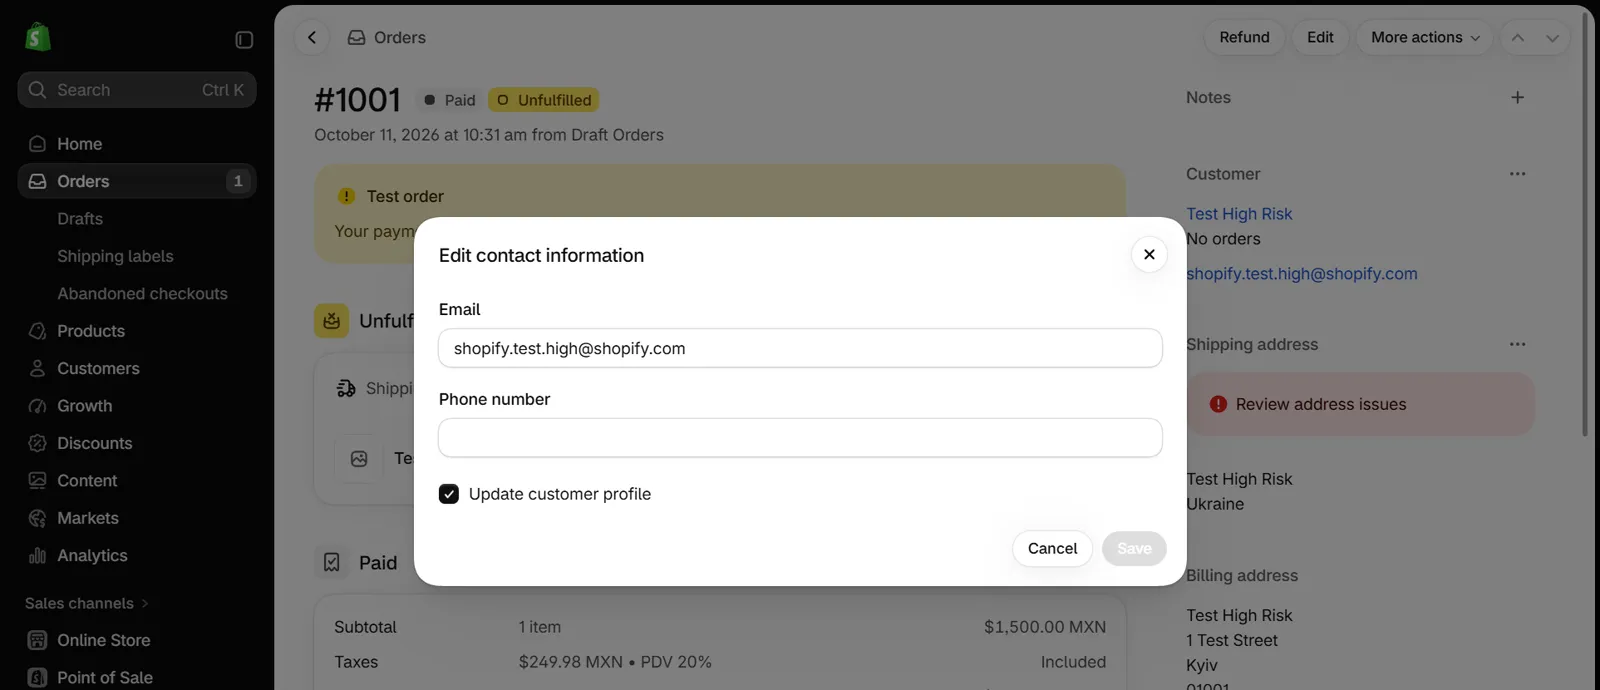Click the Search box in the sidebar

point(137,90)
